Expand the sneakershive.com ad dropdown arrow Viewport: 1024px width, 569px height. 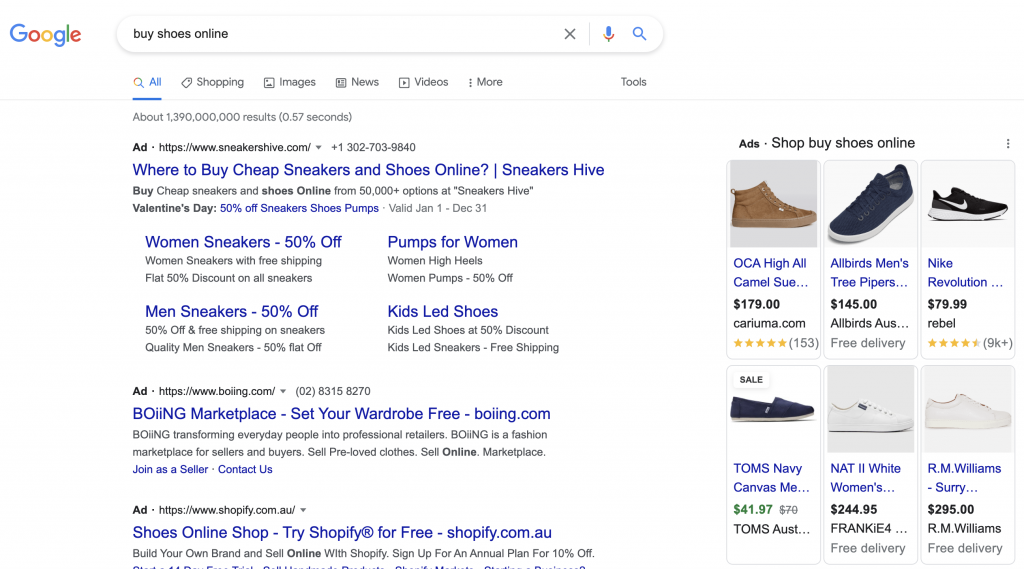click(x=319, y=148)
